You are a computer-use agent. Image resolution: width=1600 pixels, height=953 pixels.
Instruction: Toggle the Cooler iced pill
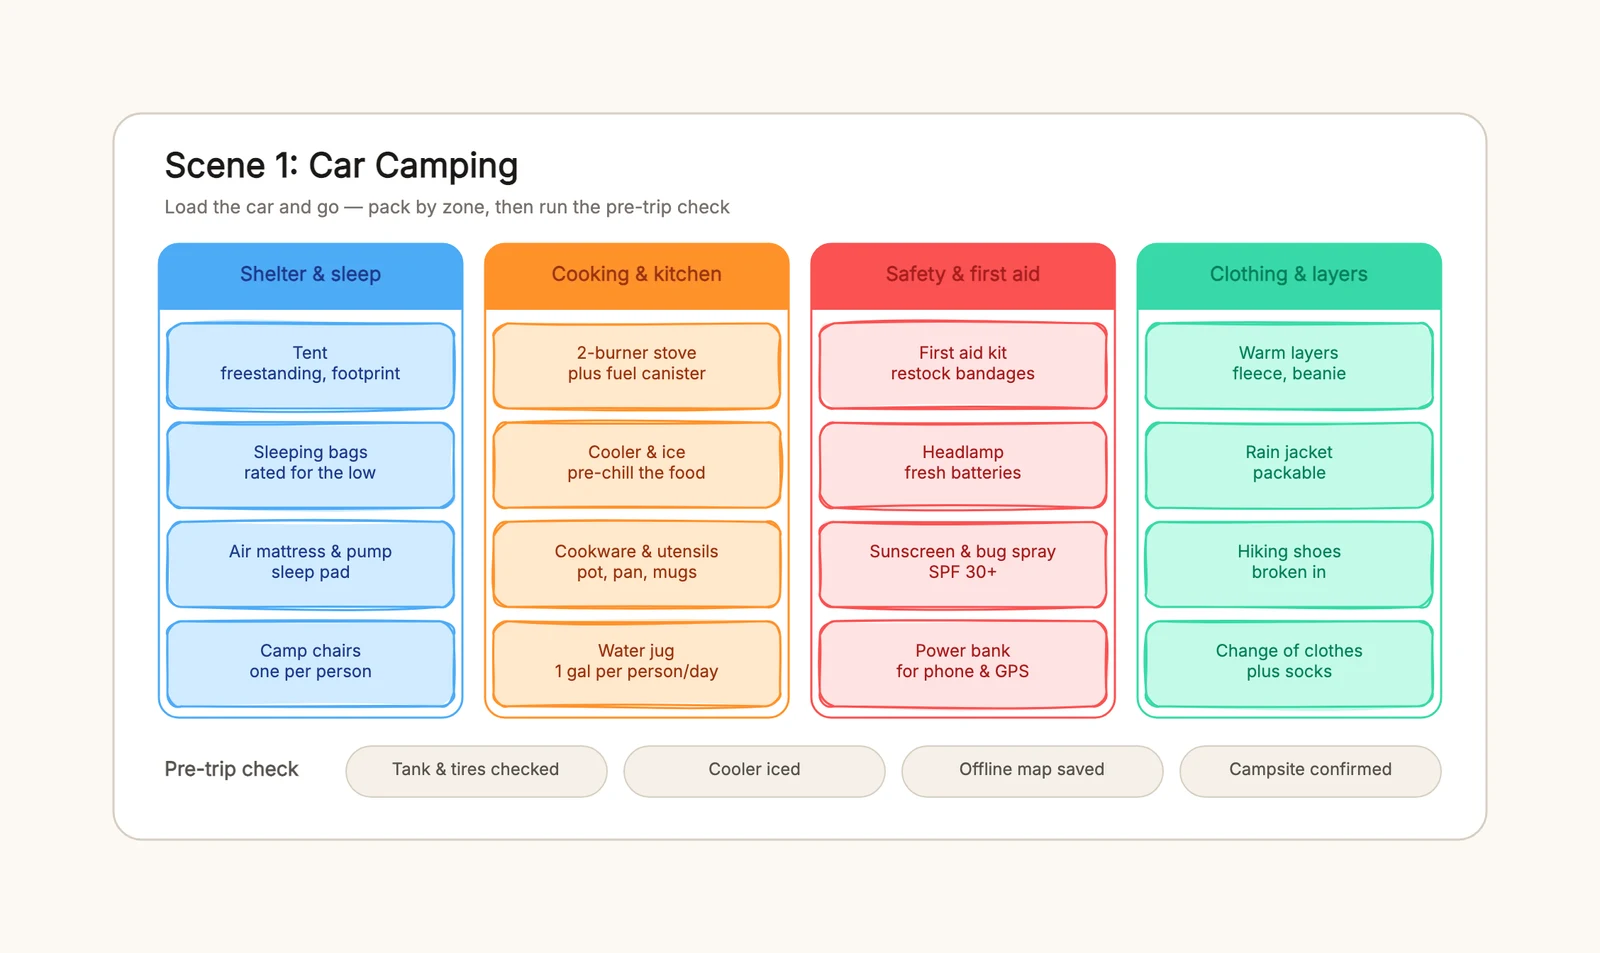coord(754,770)
